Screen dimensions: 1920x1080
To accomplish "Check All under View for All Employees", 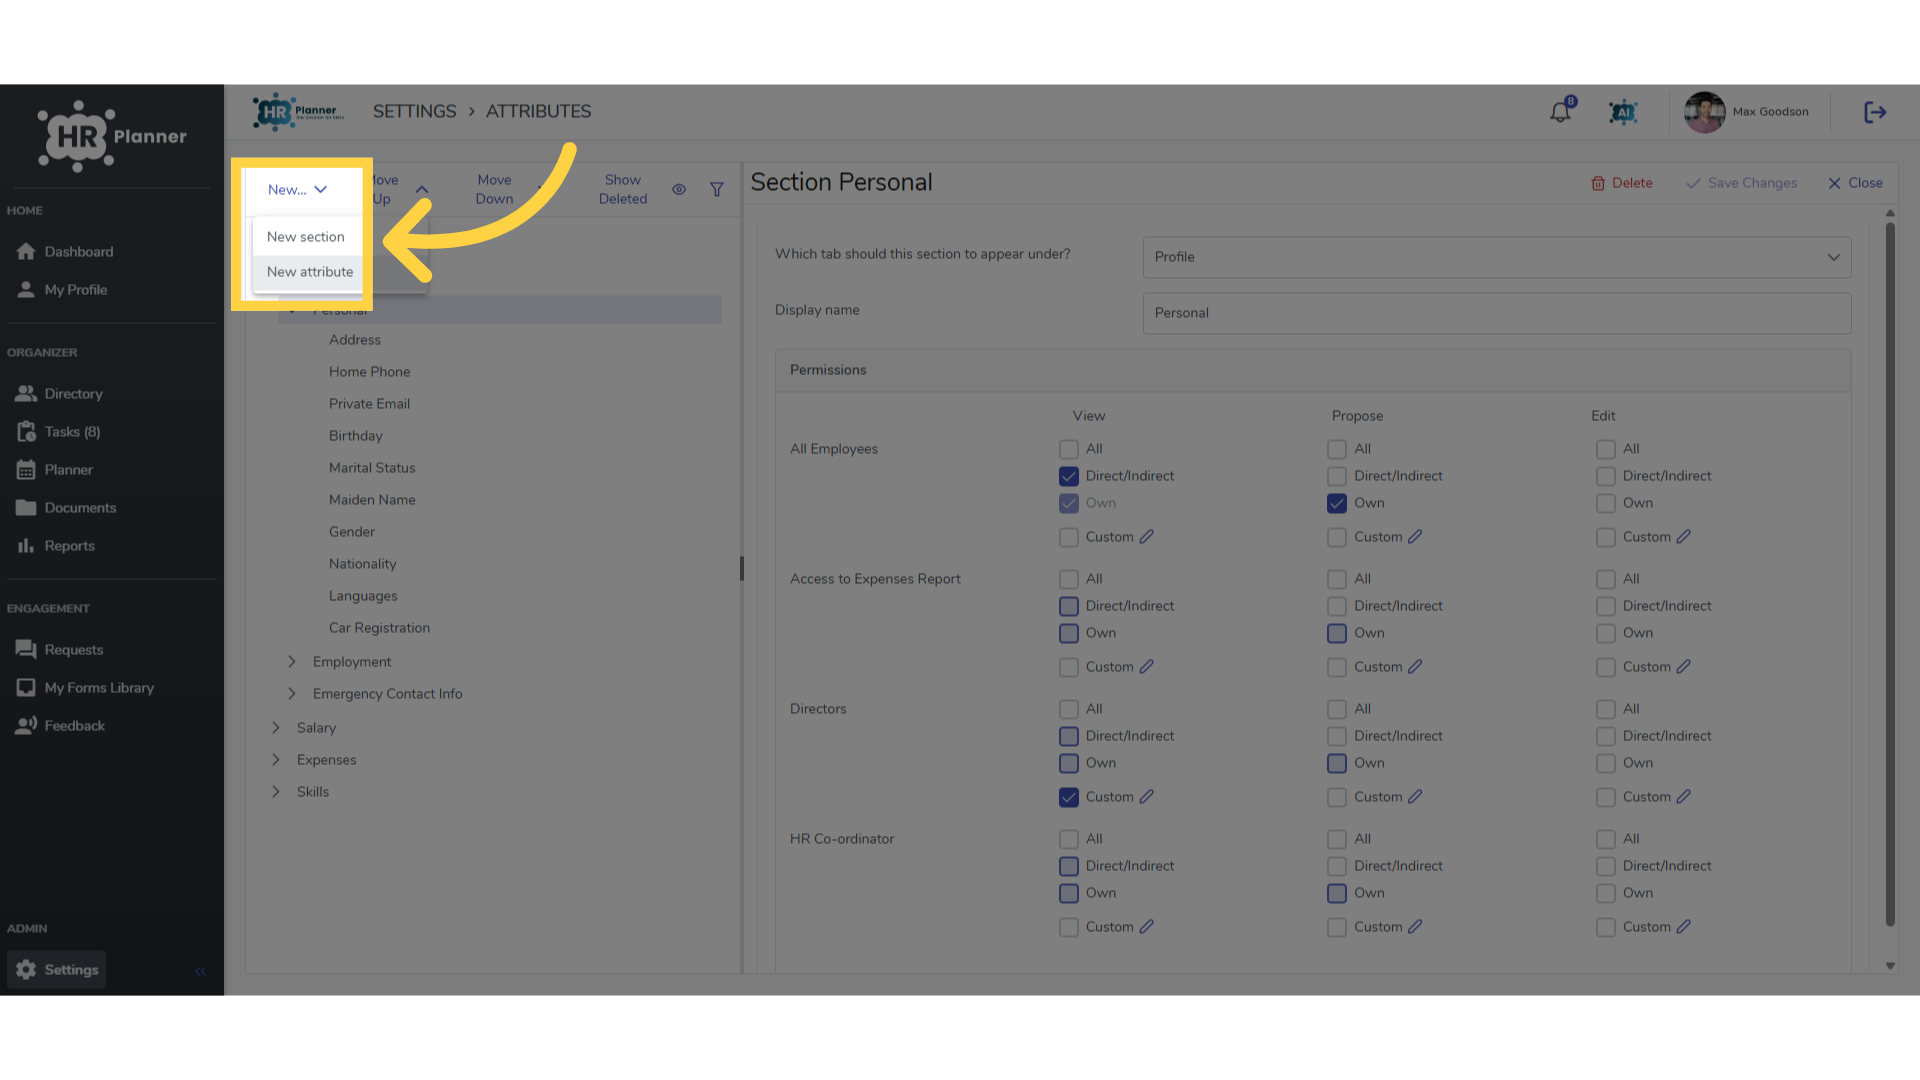I will coord(1069,450).
